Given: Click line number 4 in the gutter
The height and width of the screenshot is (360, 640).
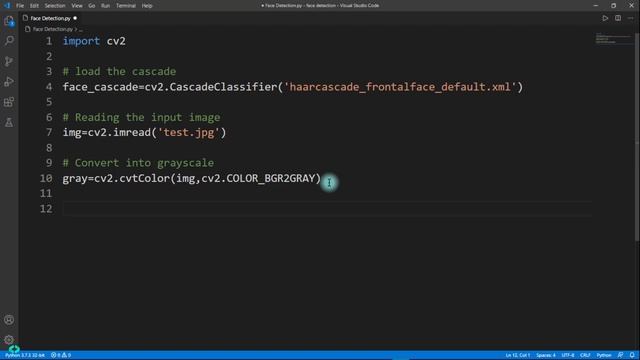Looking at the screenshot, I should (x=49, y=87).
